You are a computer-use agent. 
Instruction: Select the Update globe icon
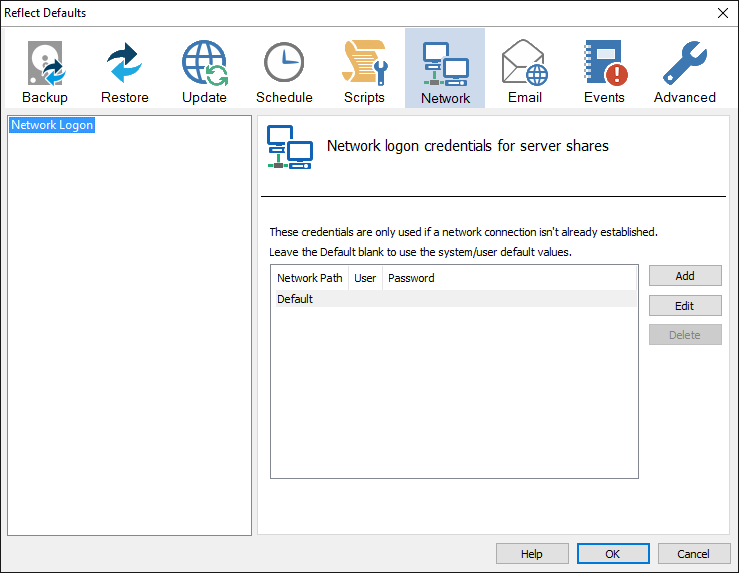pos(204,63)
